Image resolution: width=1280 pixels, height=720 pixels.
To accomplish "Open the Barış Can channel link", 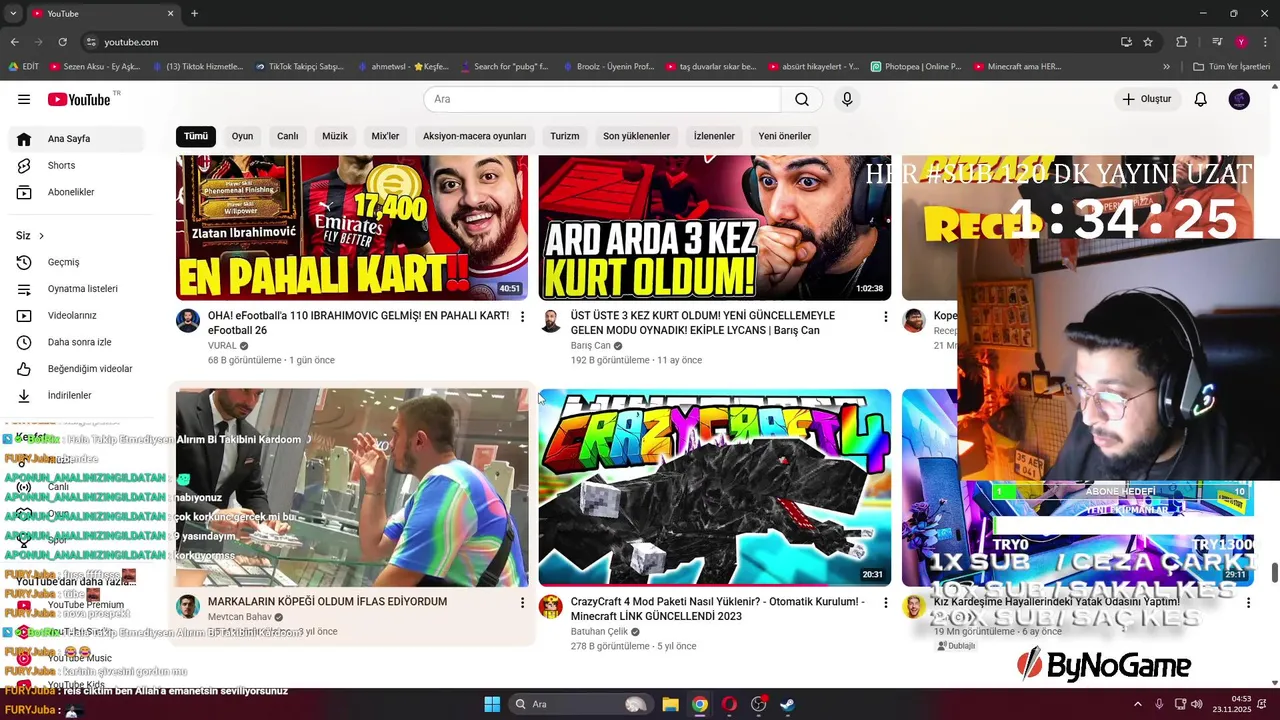I will [x=590, y=346].
